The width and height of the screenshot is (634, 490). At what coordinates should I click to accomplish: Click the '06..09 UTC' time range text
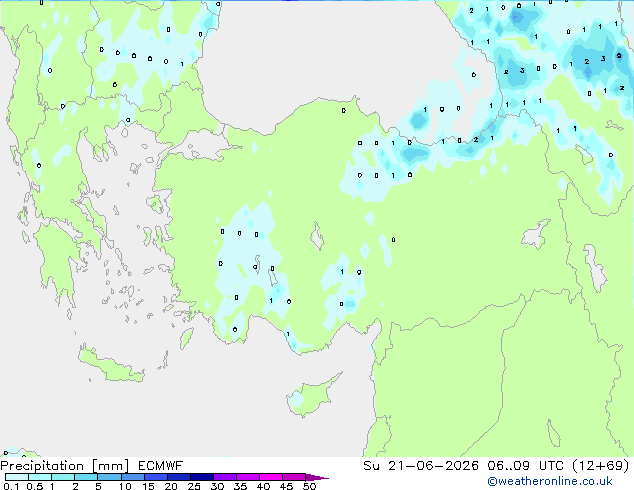tap(525, 466)
